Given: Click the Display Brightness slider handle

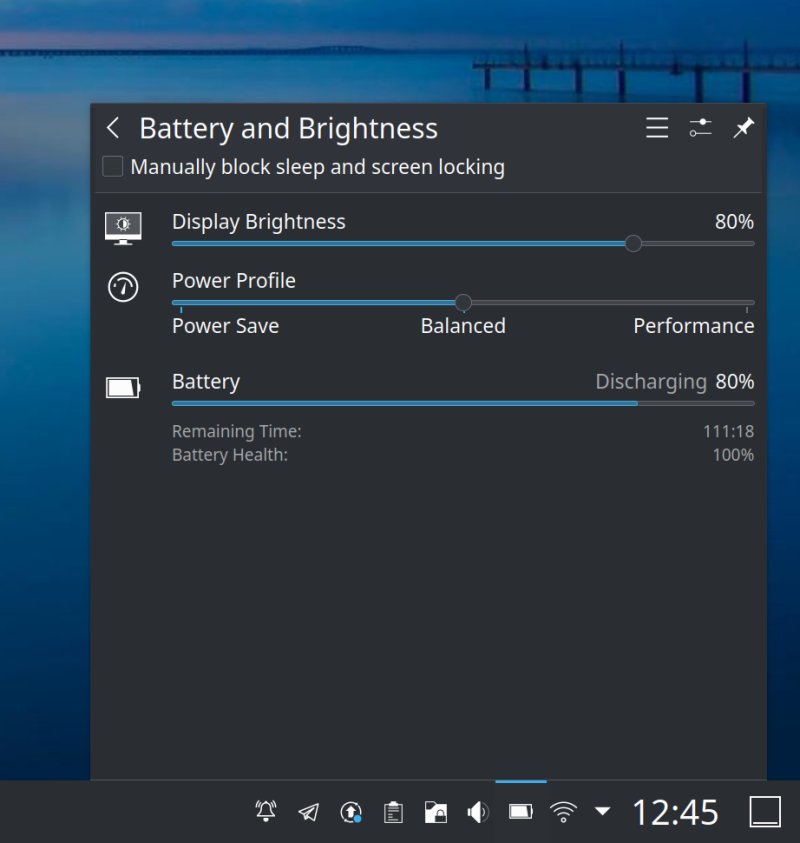Looking at the screenshot, I should pyautogui.click(x=633, y=243).
